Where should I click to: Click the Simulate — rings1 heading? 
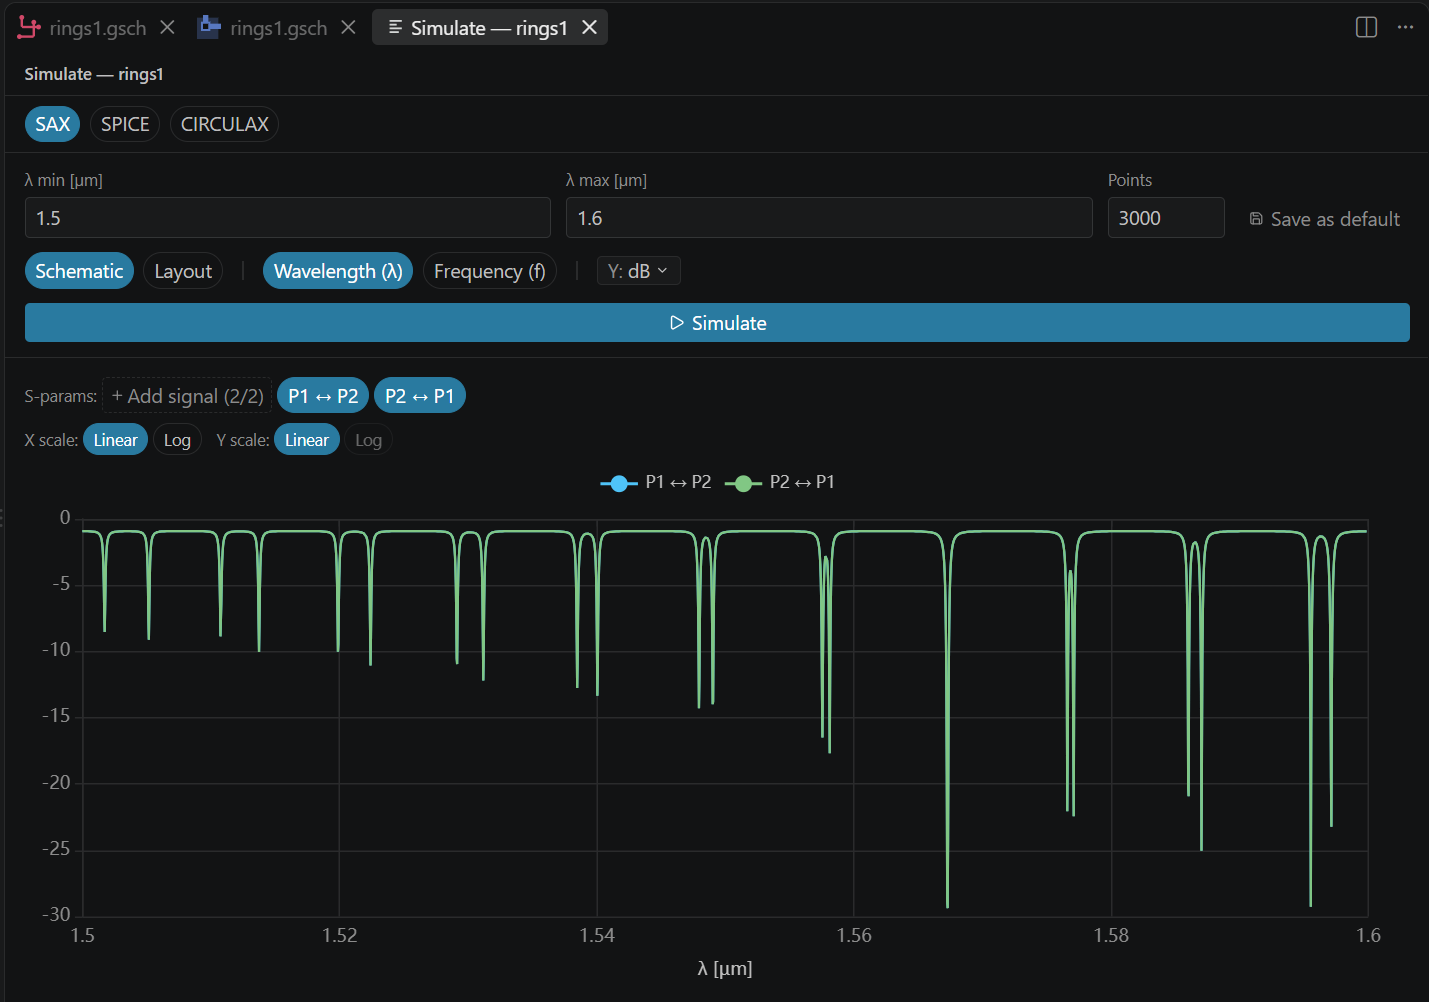click(x=94, y=74)
